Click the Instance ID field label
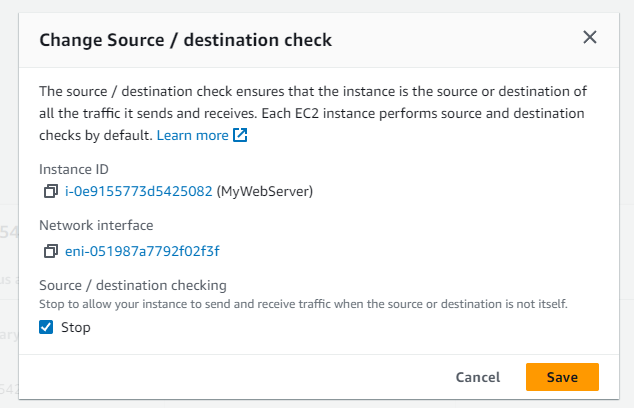Image resolution: width=634 pixels, height=408 pixels. point(72,169)
